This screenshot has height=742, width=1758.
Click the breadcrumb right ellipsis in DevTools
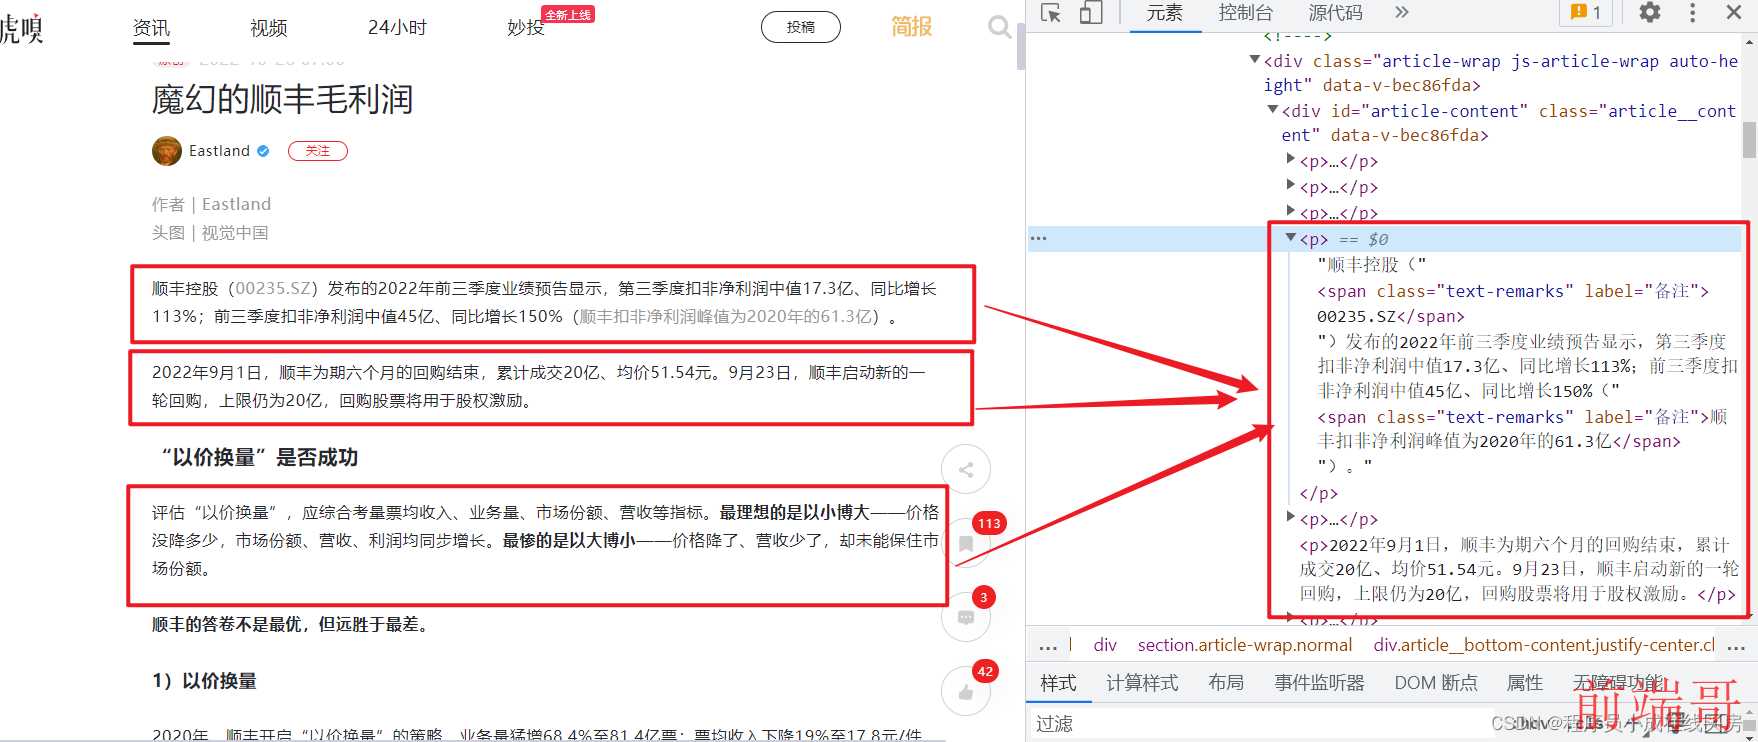coord(1736,646)
